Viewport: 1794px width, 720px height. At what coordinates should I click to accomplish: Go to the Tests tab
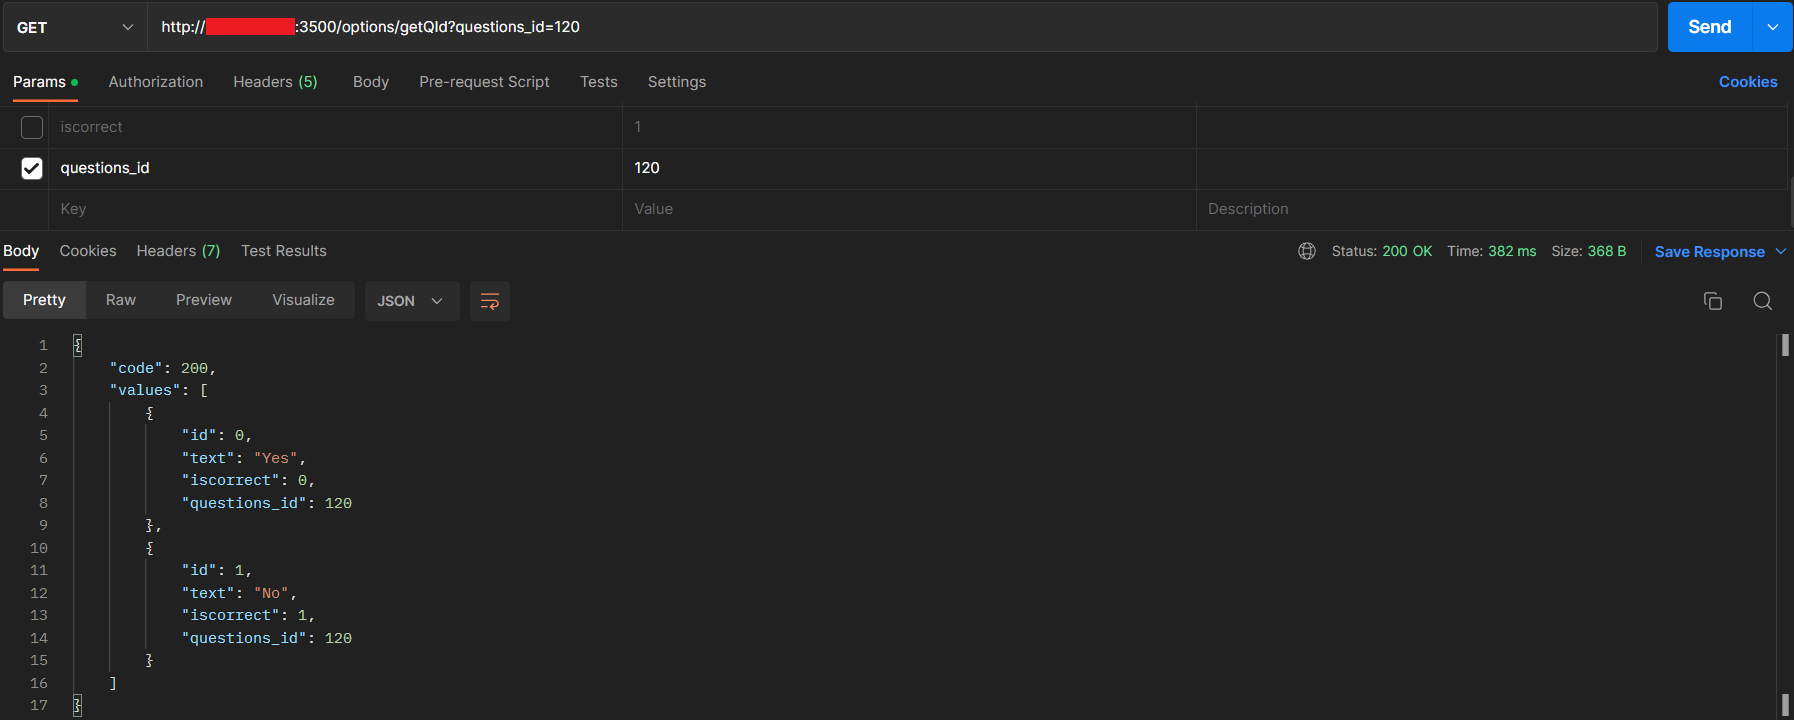coord(598,82)
